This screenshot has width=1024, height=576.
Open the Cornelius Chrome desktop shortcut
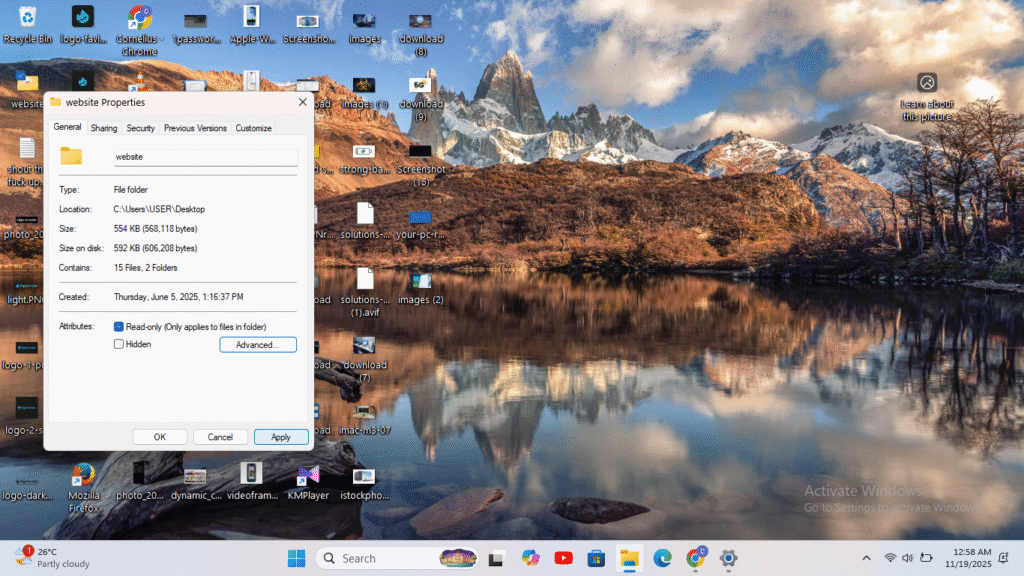coord(139,18)
